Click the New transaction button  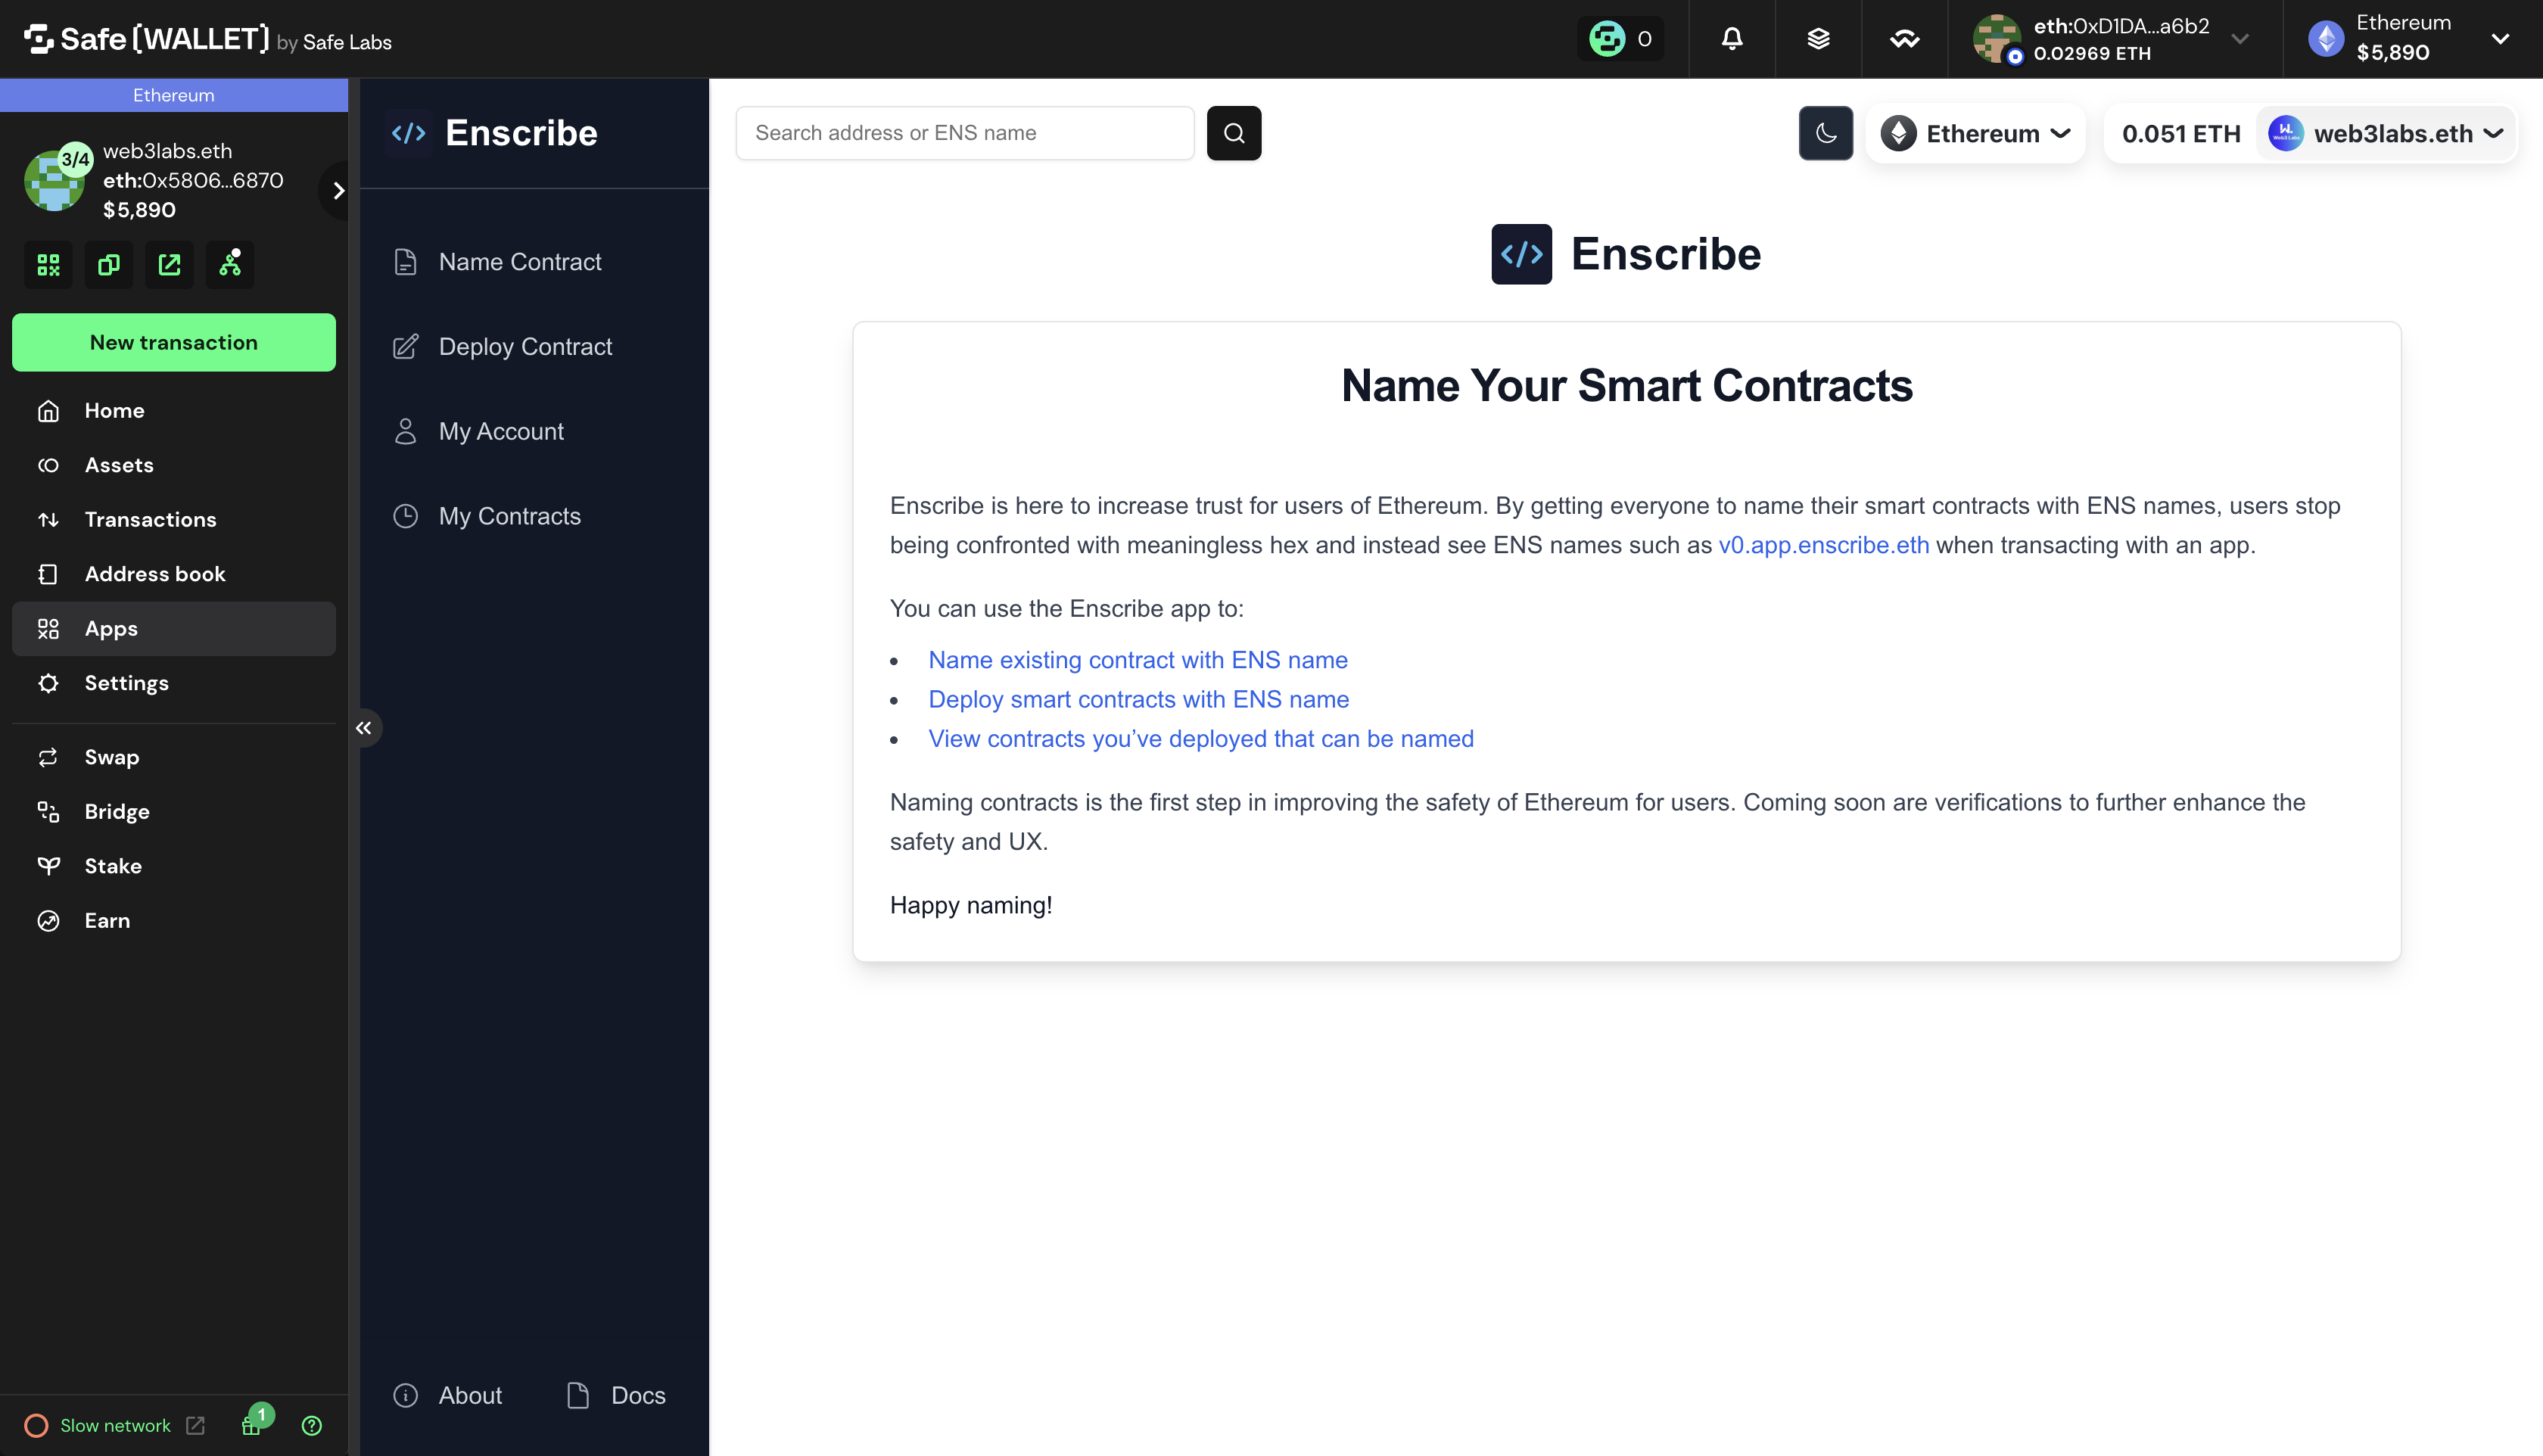pos(174,342)
